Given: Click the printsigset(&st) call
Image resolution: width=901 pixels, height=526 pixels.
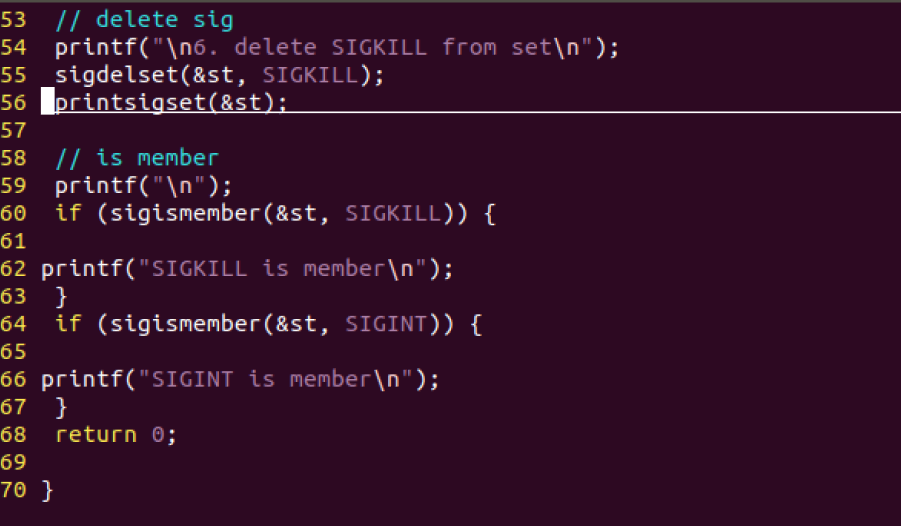Looking at the screenshot, I should pos(170,103).
